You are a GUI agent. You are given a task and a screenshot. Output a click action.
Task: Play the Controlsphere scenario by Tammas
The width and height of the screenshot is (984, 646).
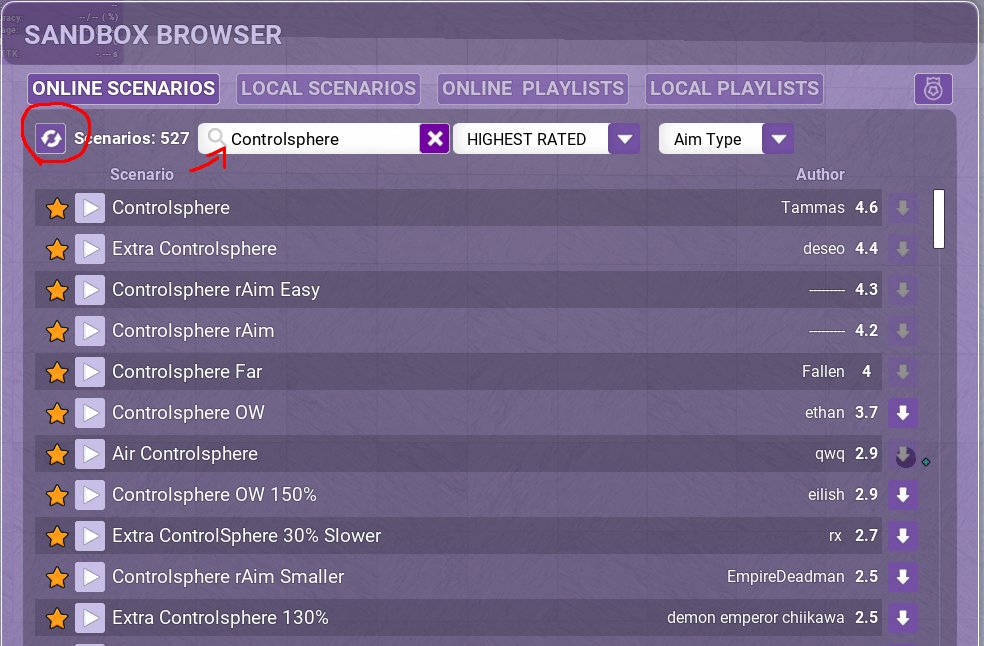point(90,208)
